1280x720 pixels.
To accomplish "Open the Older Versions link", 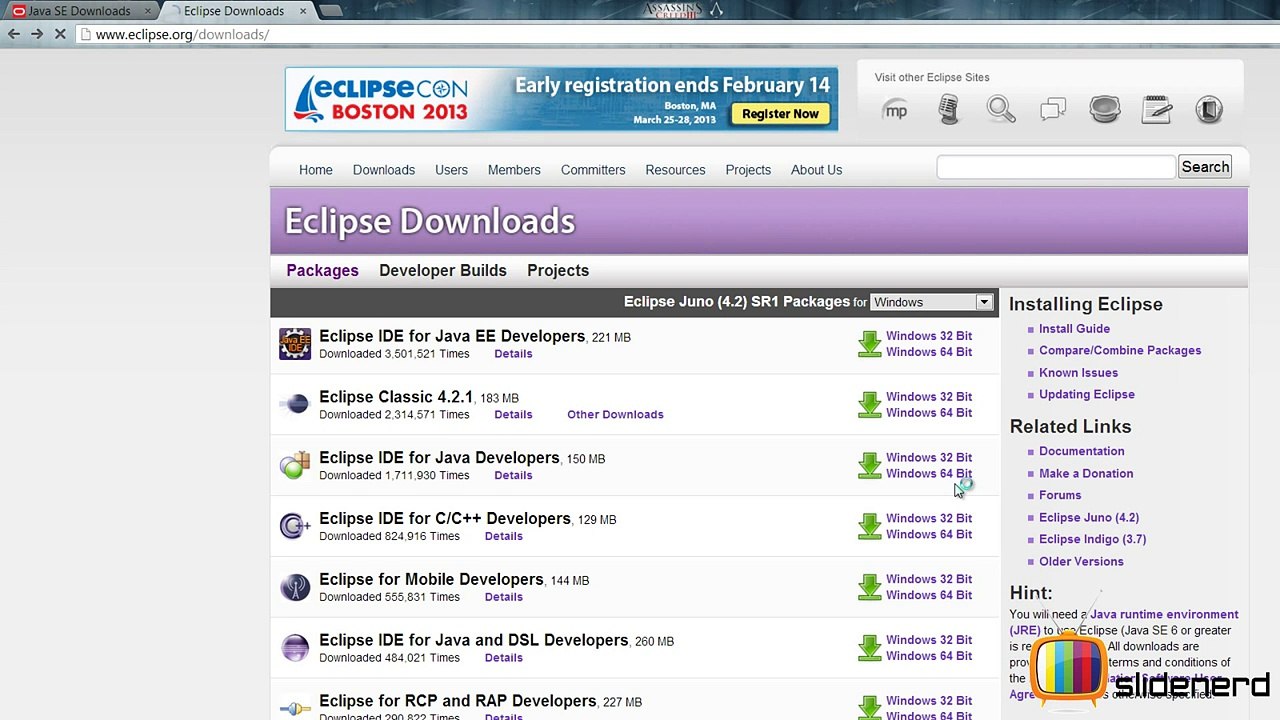I will click(x=1081, y=562).
